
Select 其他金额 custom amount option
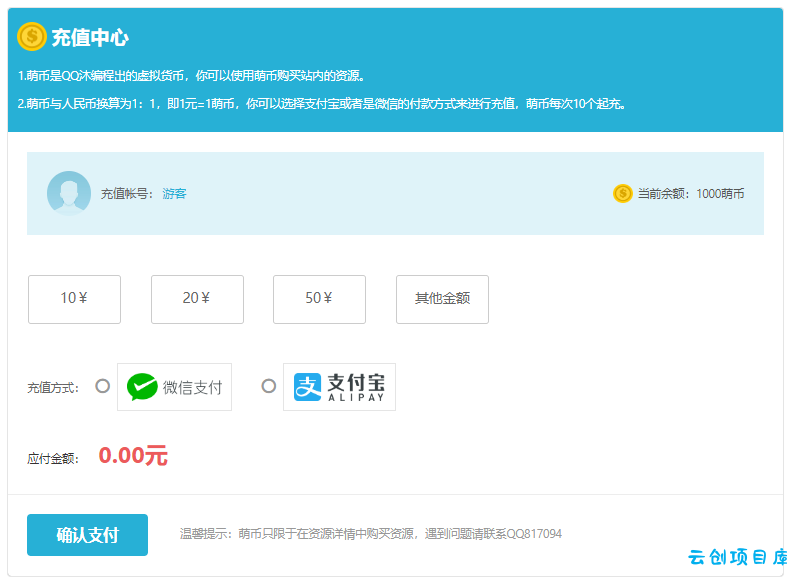(442, 299)
